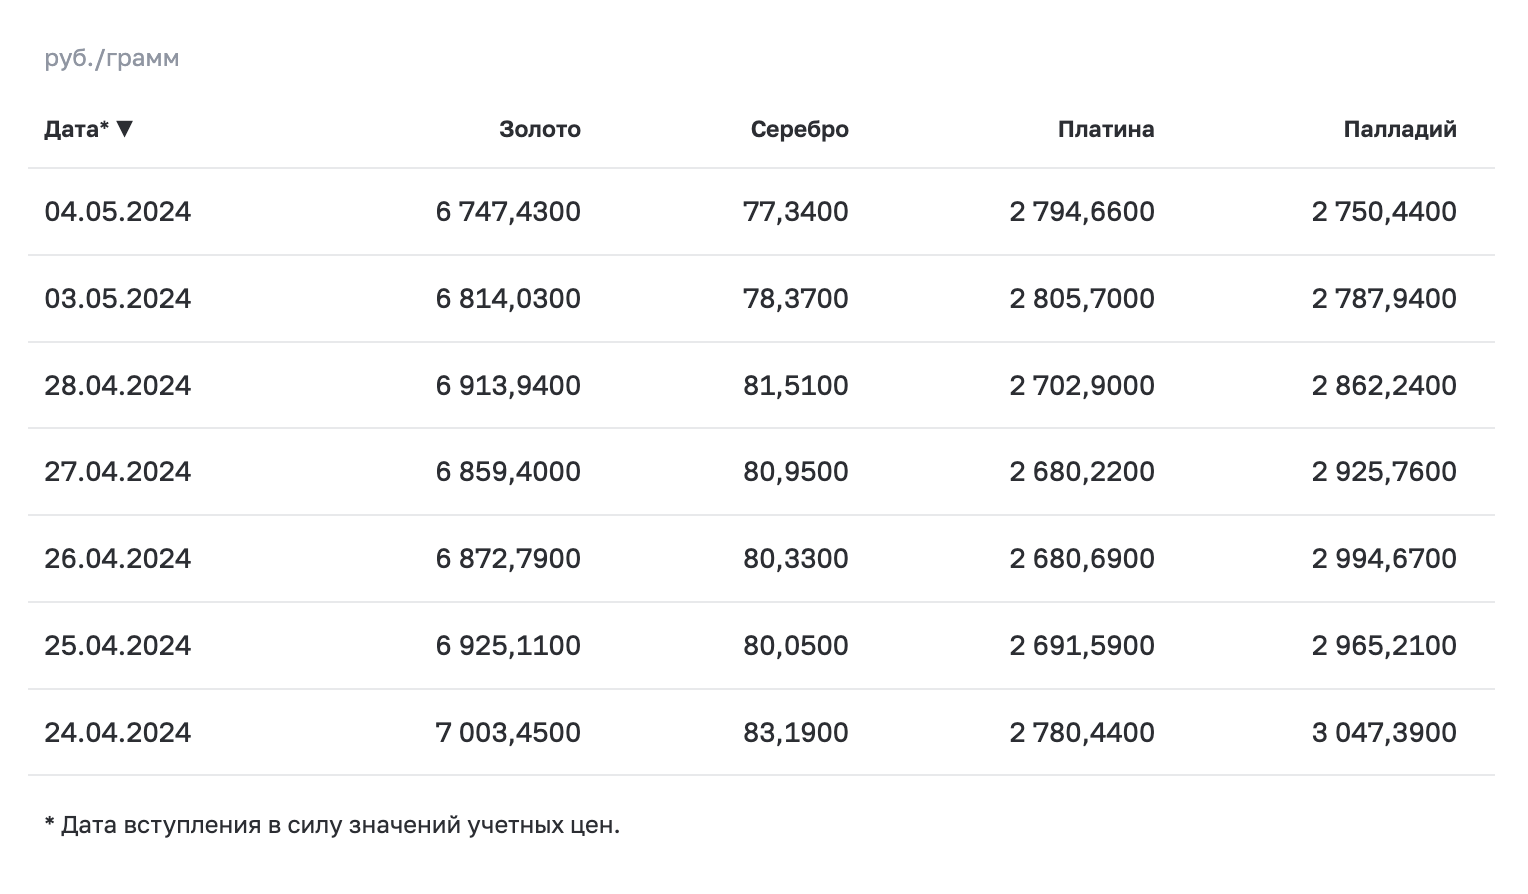Click palladium price 2 862,2400

tap(1384, 386)
